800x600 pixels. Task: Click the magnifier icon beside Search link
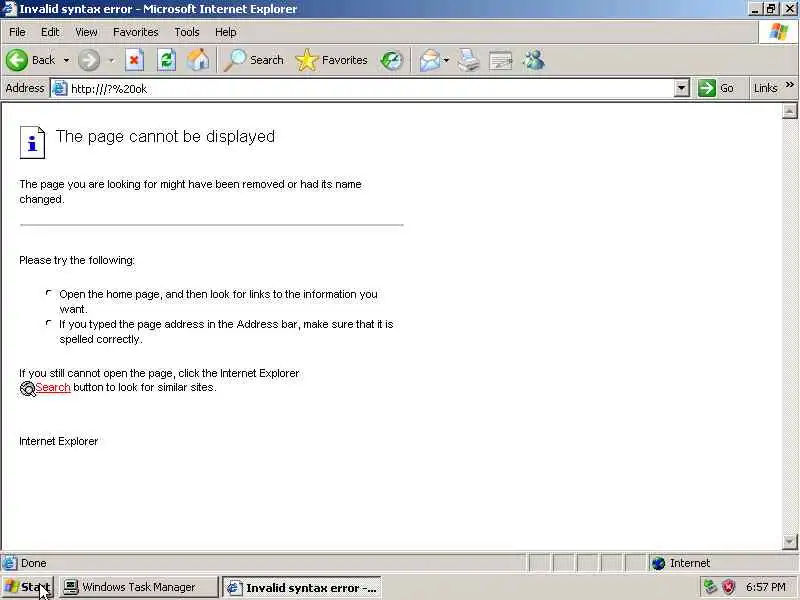tap(27, 389)
